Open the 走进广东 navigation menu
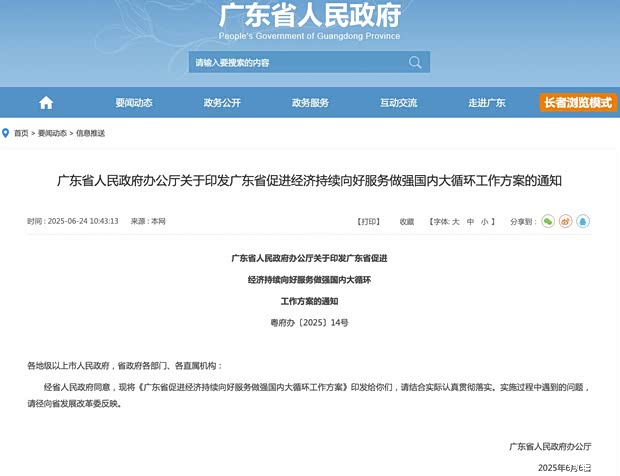This screenshot has height=476, width=620. click(487, 103)
